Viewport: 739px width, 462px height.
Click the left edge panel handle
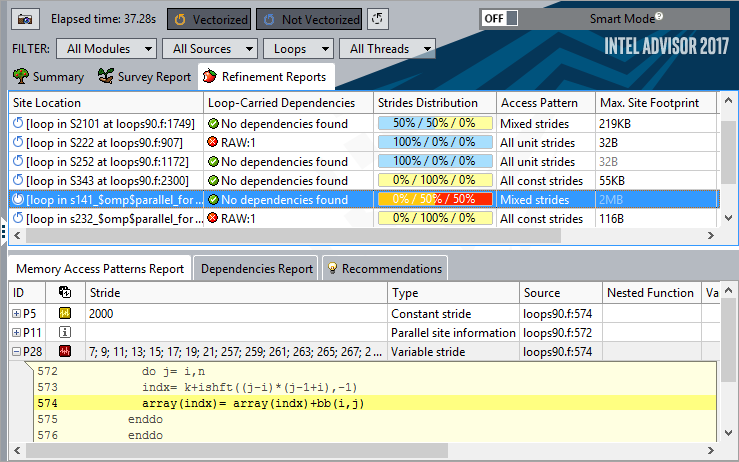coord(3,231)
